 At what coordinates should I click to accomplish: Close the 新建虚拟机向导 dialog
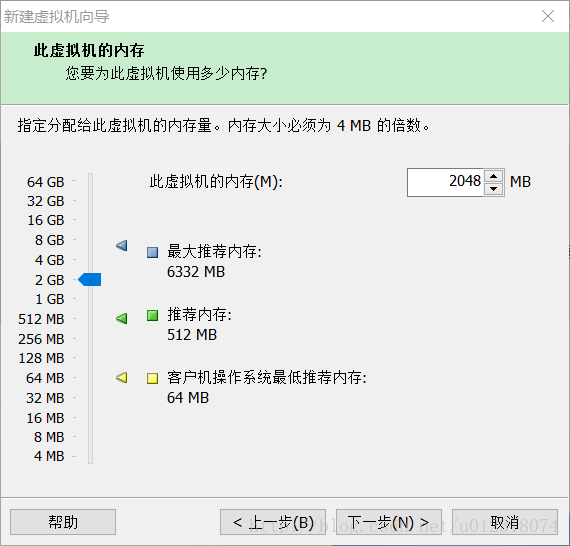pyautogui.click(x=548, y=16)
